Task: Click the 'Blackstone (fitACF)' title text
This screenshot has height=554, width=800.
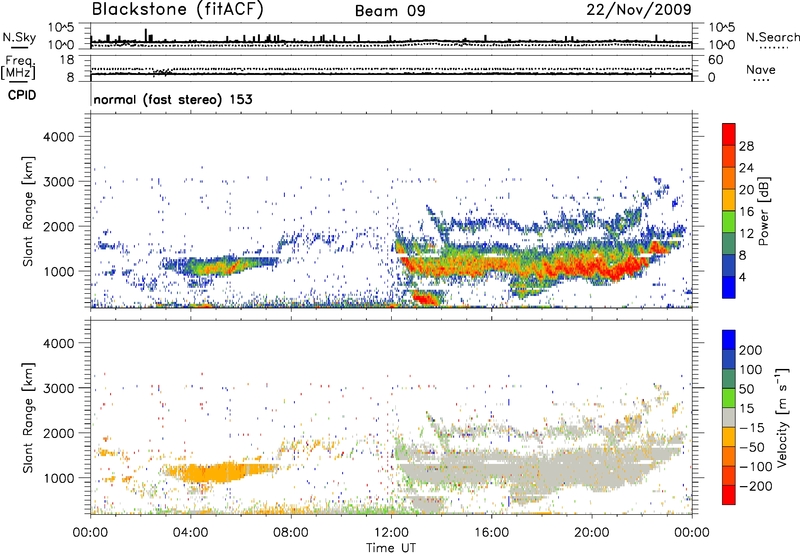Action: point(177,10)
